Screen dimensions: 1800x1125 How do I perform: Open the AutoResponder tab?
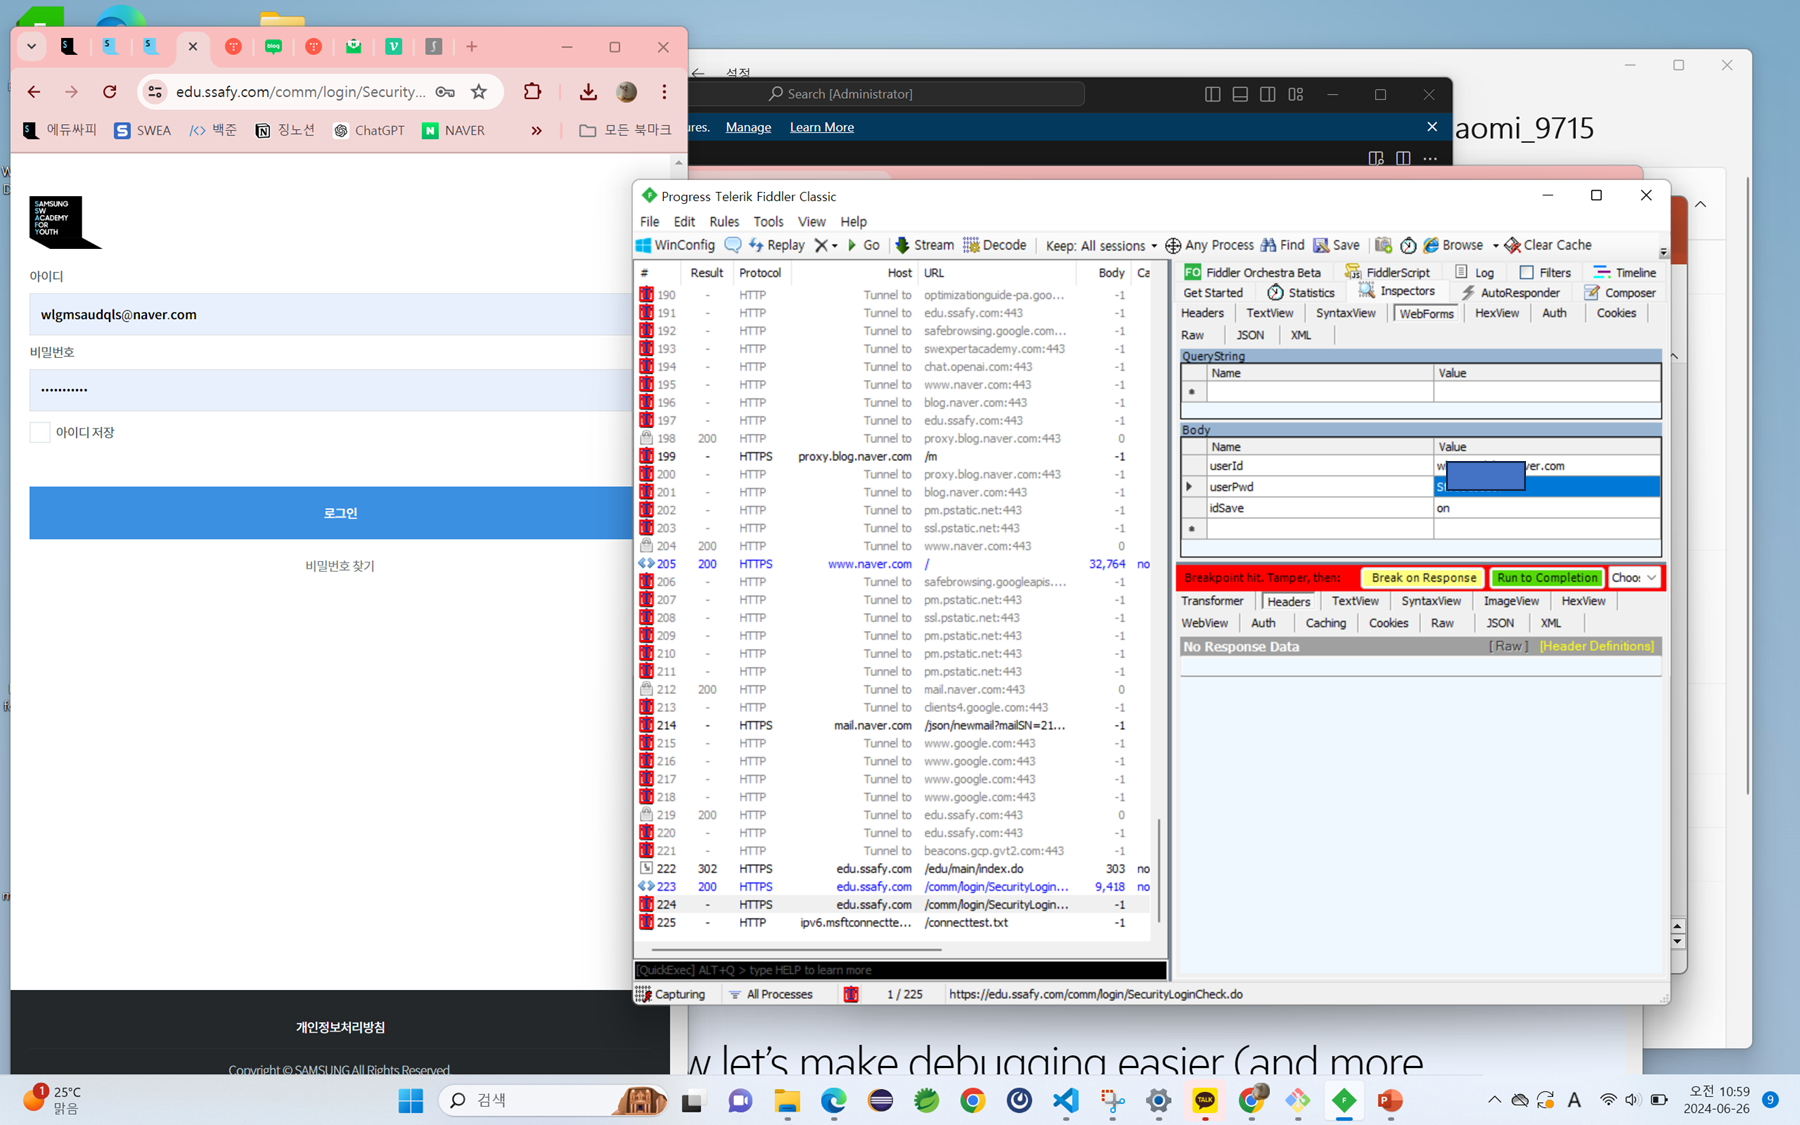point(1511,293)
